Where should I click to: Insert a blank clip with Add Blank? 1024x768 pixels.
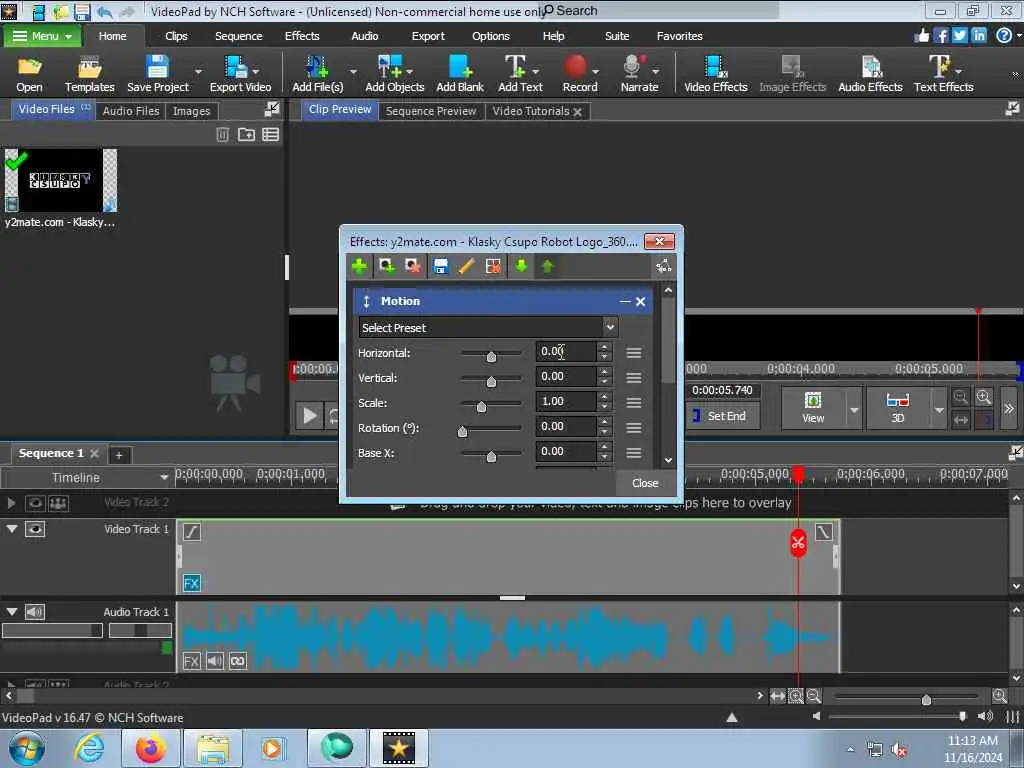coord(460,74)
